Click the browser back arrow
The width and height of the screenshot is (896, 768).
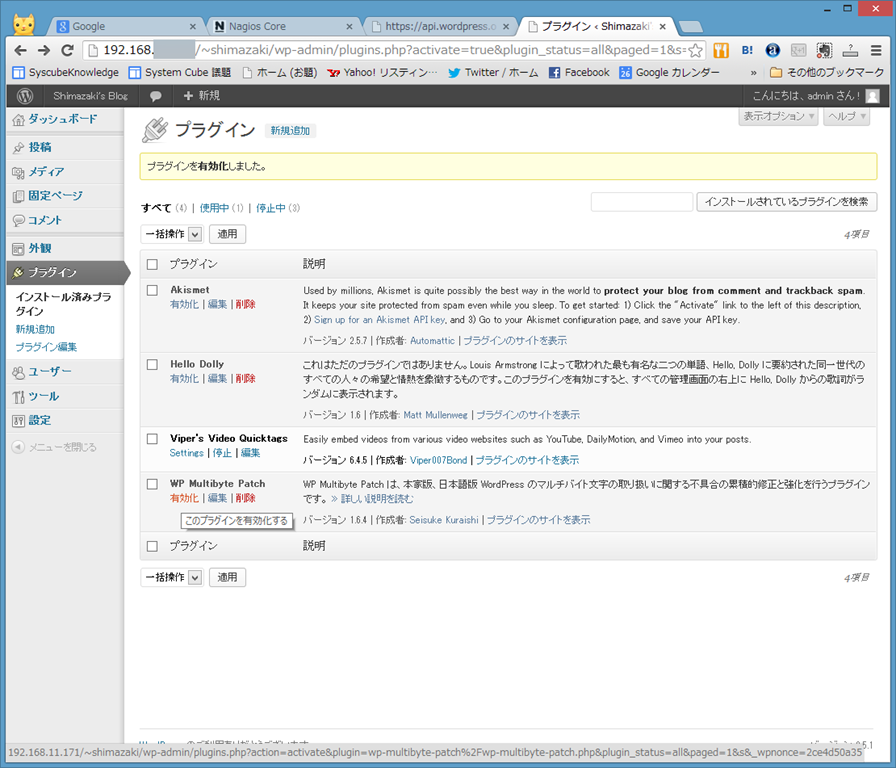[21, 50]
